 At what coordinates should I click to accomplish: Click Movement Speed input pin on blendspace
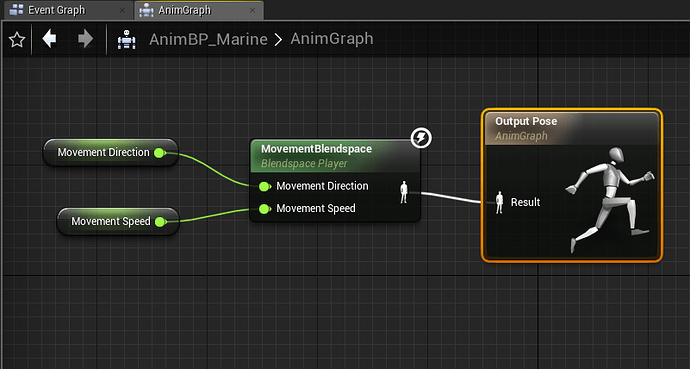[264, 209]
